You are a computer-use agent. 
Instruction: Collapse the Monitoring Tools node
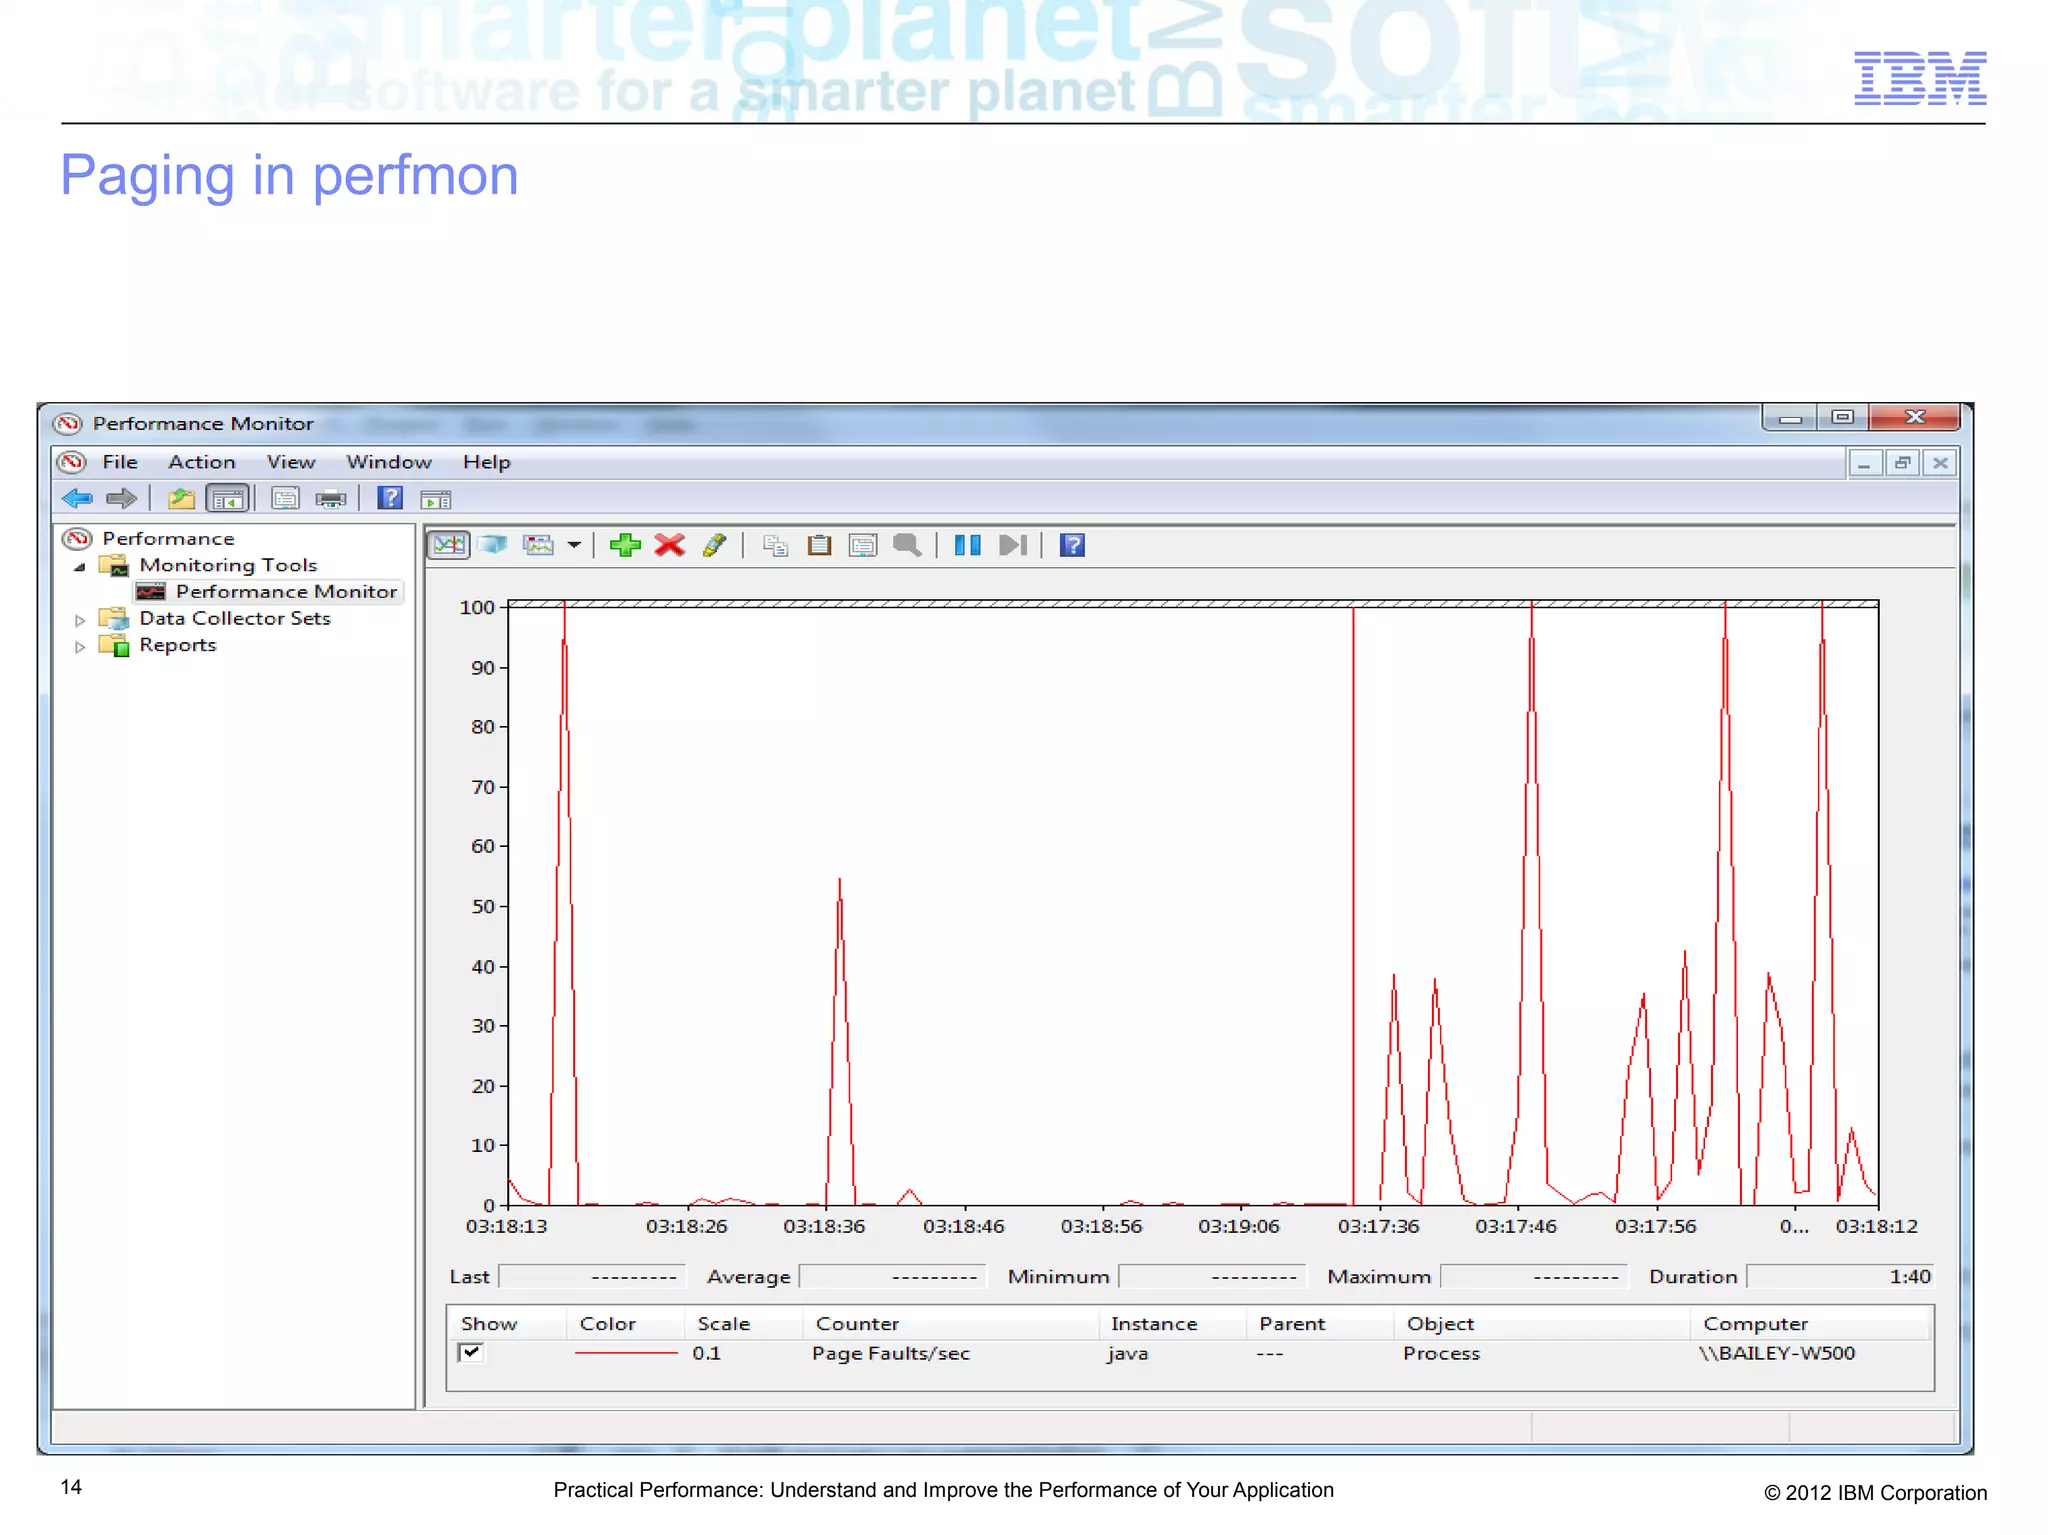(x=80, y=566)
